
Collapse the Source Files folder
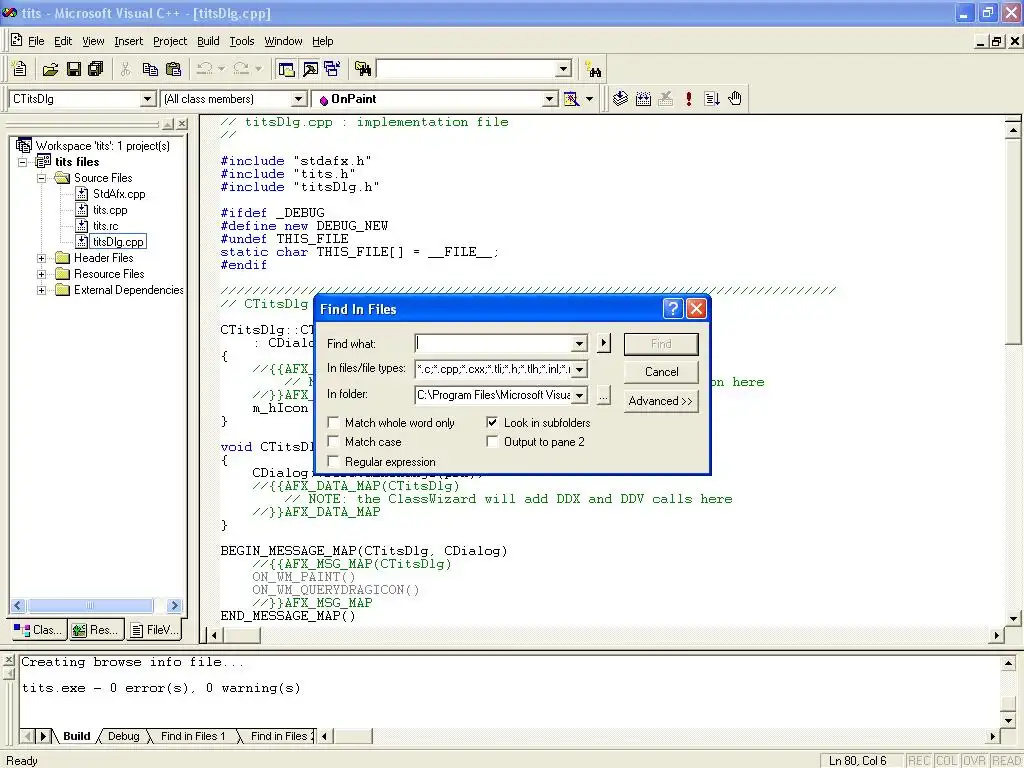click(x=41, y=178)
